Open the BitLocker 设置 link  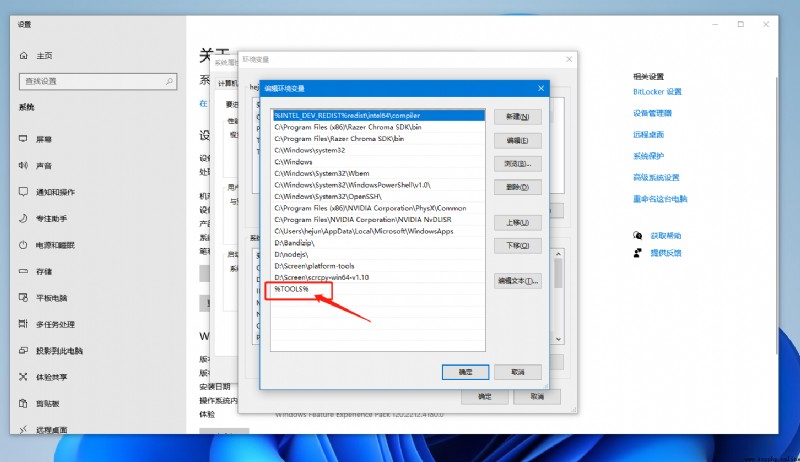point(657,92)
